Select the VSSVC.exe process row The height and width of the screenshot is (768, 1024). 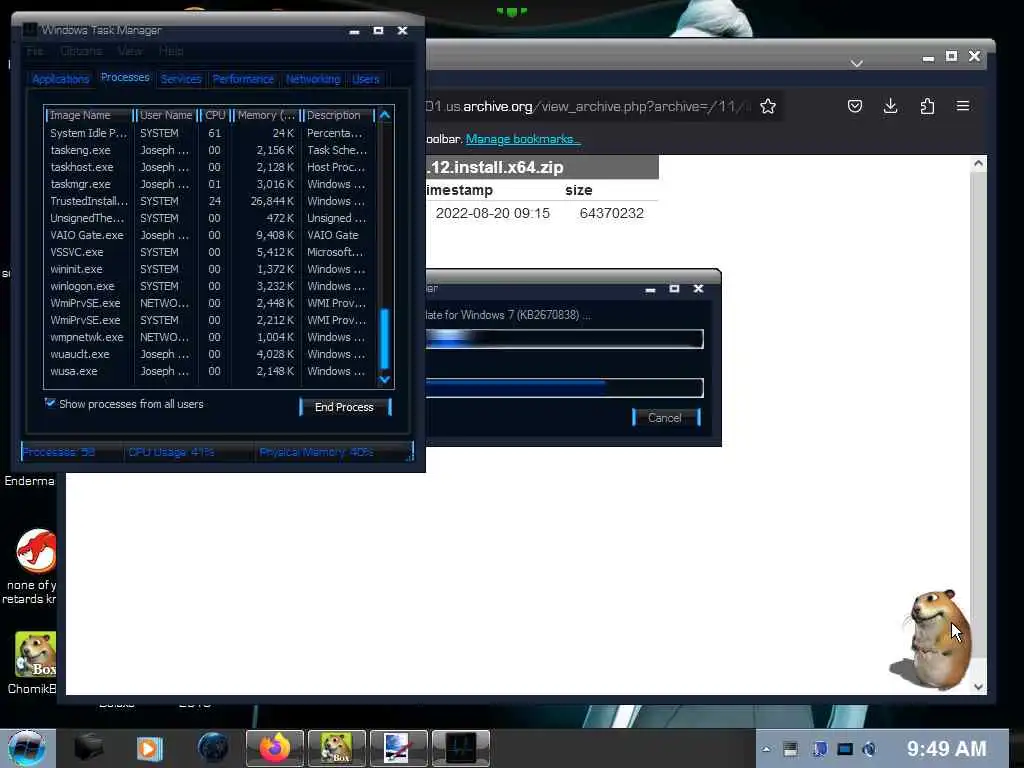210,252
